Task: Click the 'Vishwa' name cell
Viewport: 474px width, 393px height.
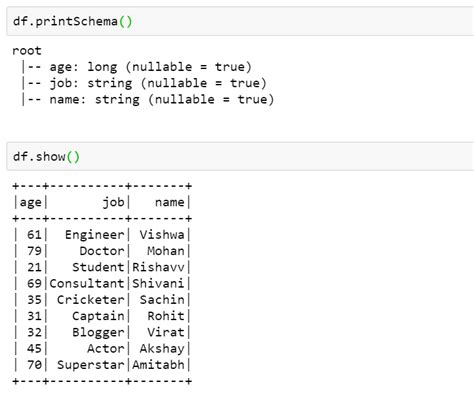Action: pos(162,235)
